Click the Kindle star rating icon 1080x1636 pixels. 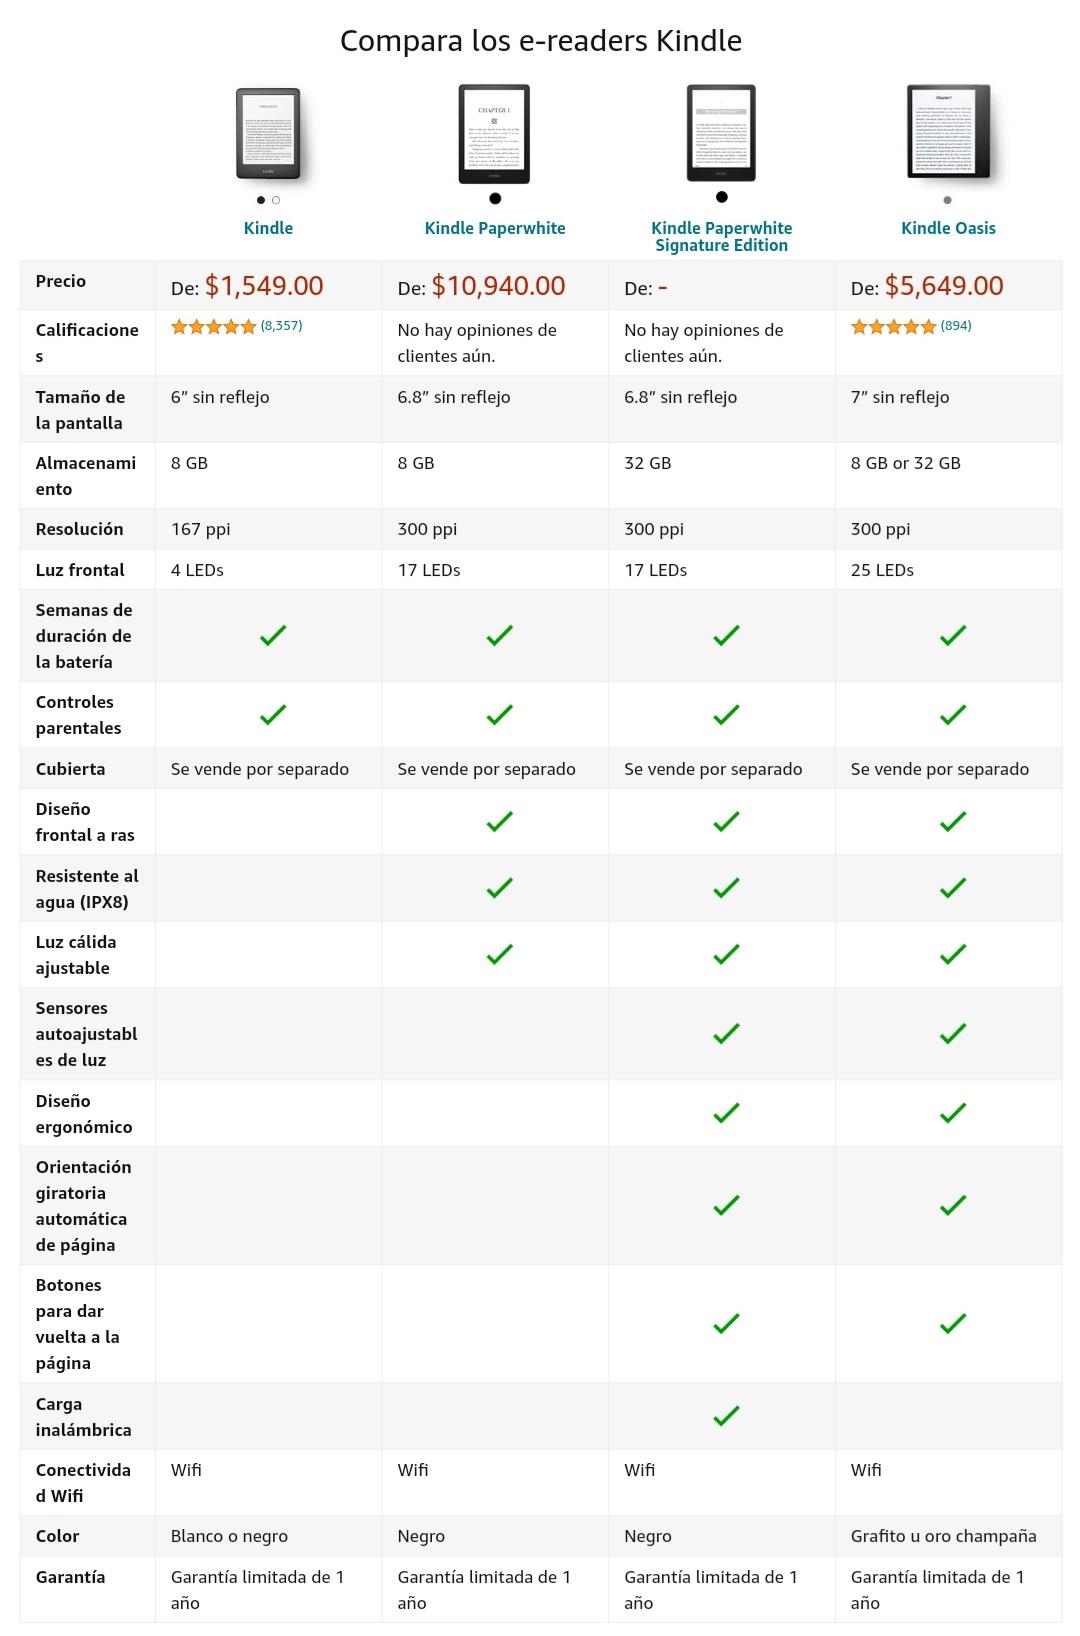tap(213, 326)
